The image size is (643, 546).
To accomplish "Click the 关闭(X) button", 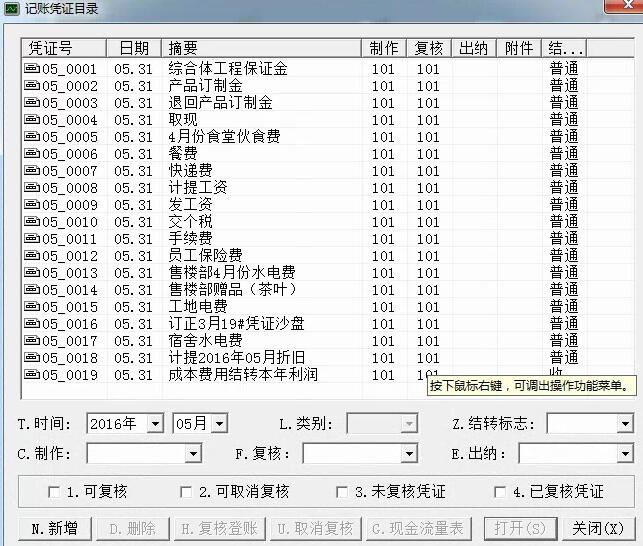I will click(x=598, y=528).
